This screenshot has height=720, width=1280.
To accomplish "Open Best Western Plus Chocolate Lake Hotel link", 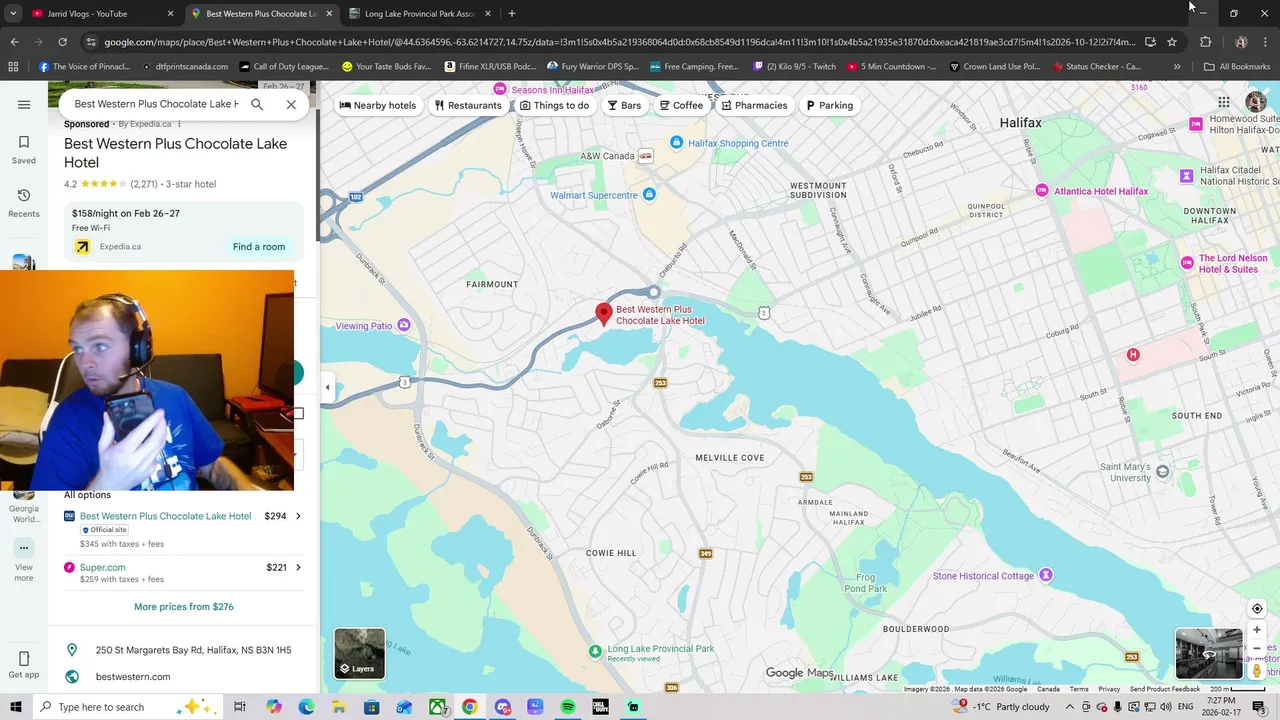I will 165,516.
